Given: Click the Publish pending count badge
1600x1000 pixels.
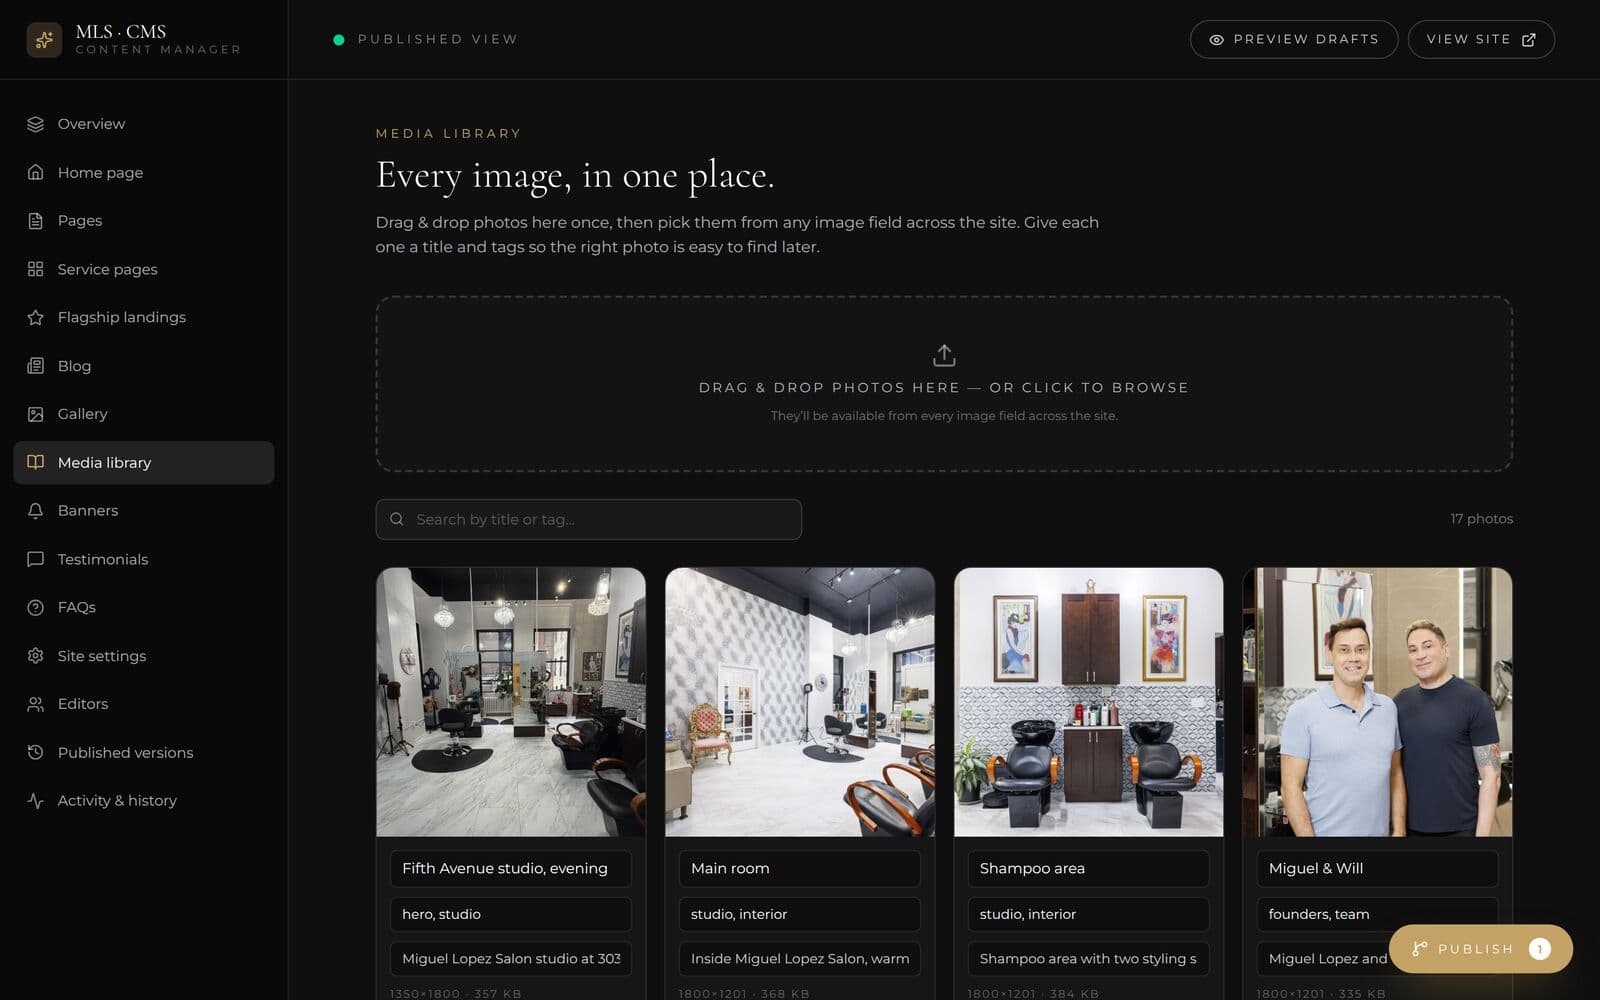Looking at the screenshot, I should 1540,949.
